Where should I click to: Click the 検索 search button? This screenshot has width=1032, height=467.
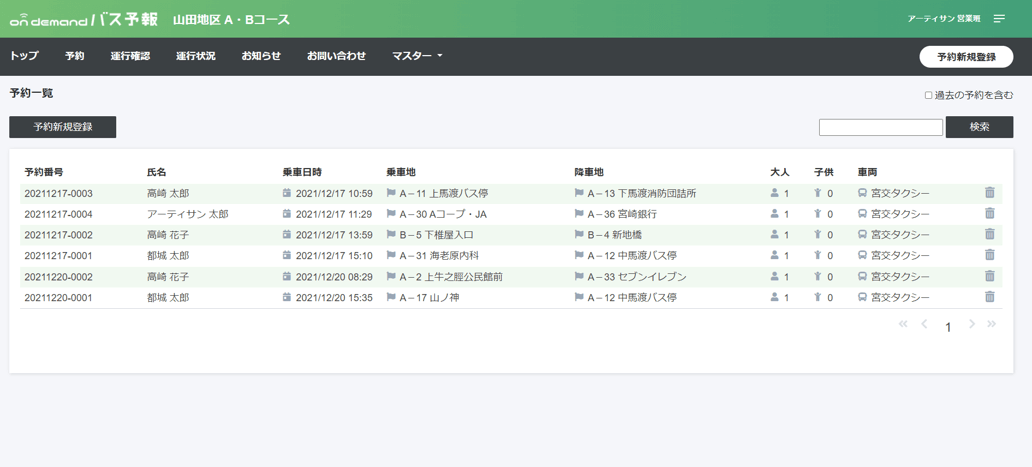(979, 127)
